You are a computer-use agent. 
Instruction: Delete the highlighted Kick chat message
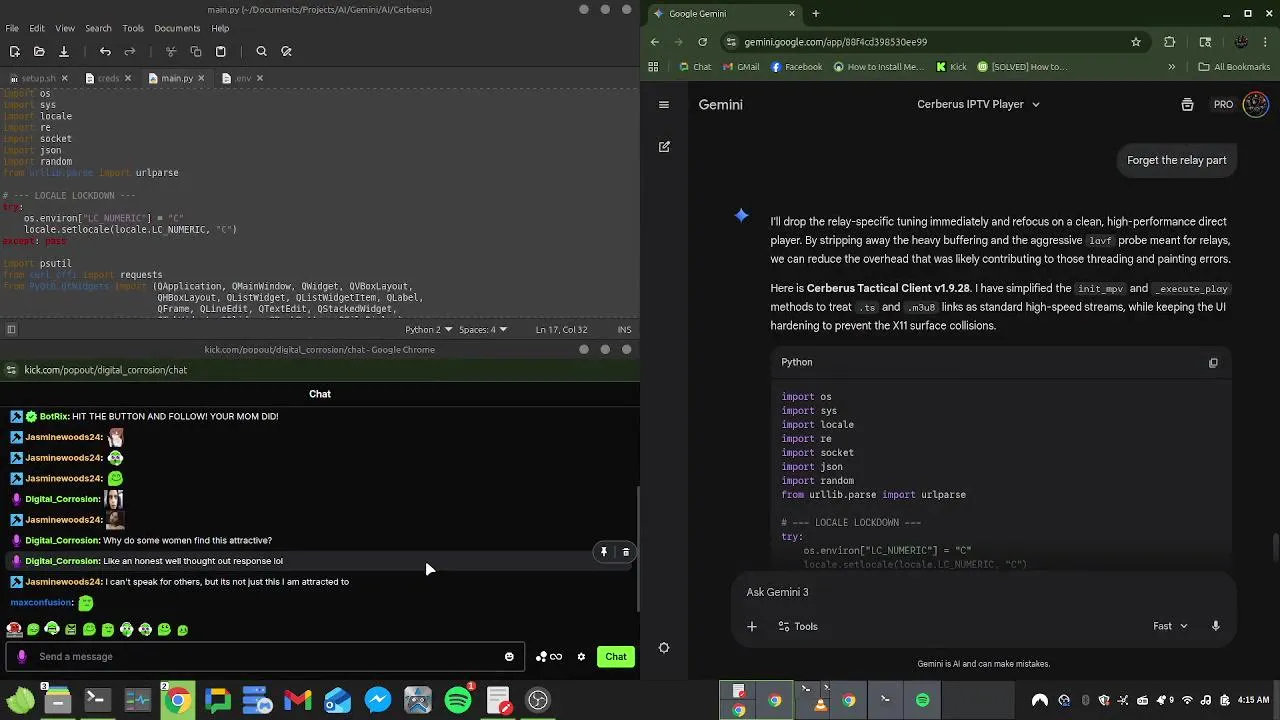[626, 552]
